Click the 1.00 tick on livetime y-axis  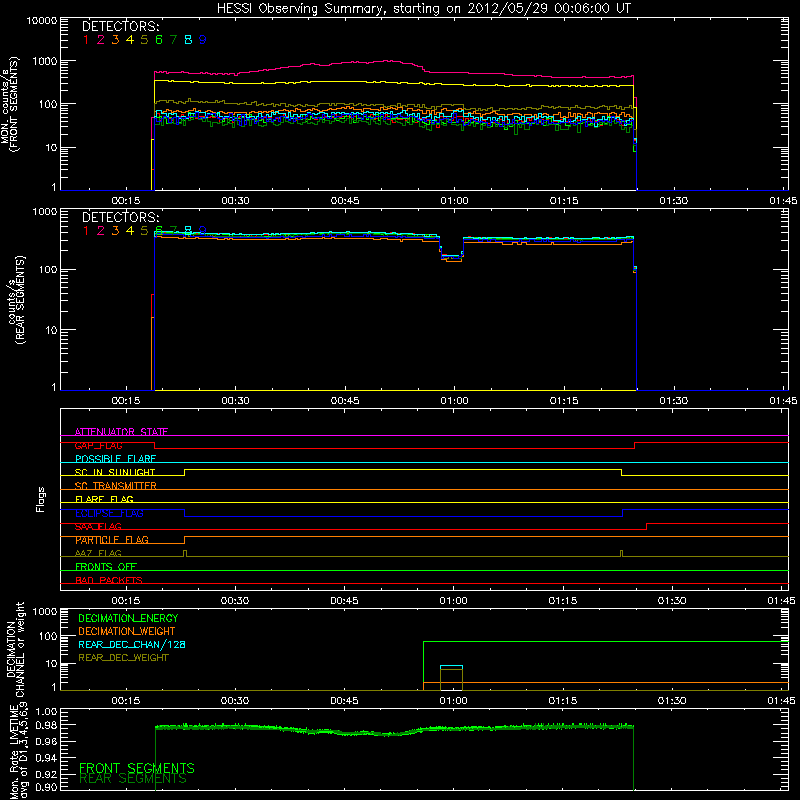pos(46,711)
